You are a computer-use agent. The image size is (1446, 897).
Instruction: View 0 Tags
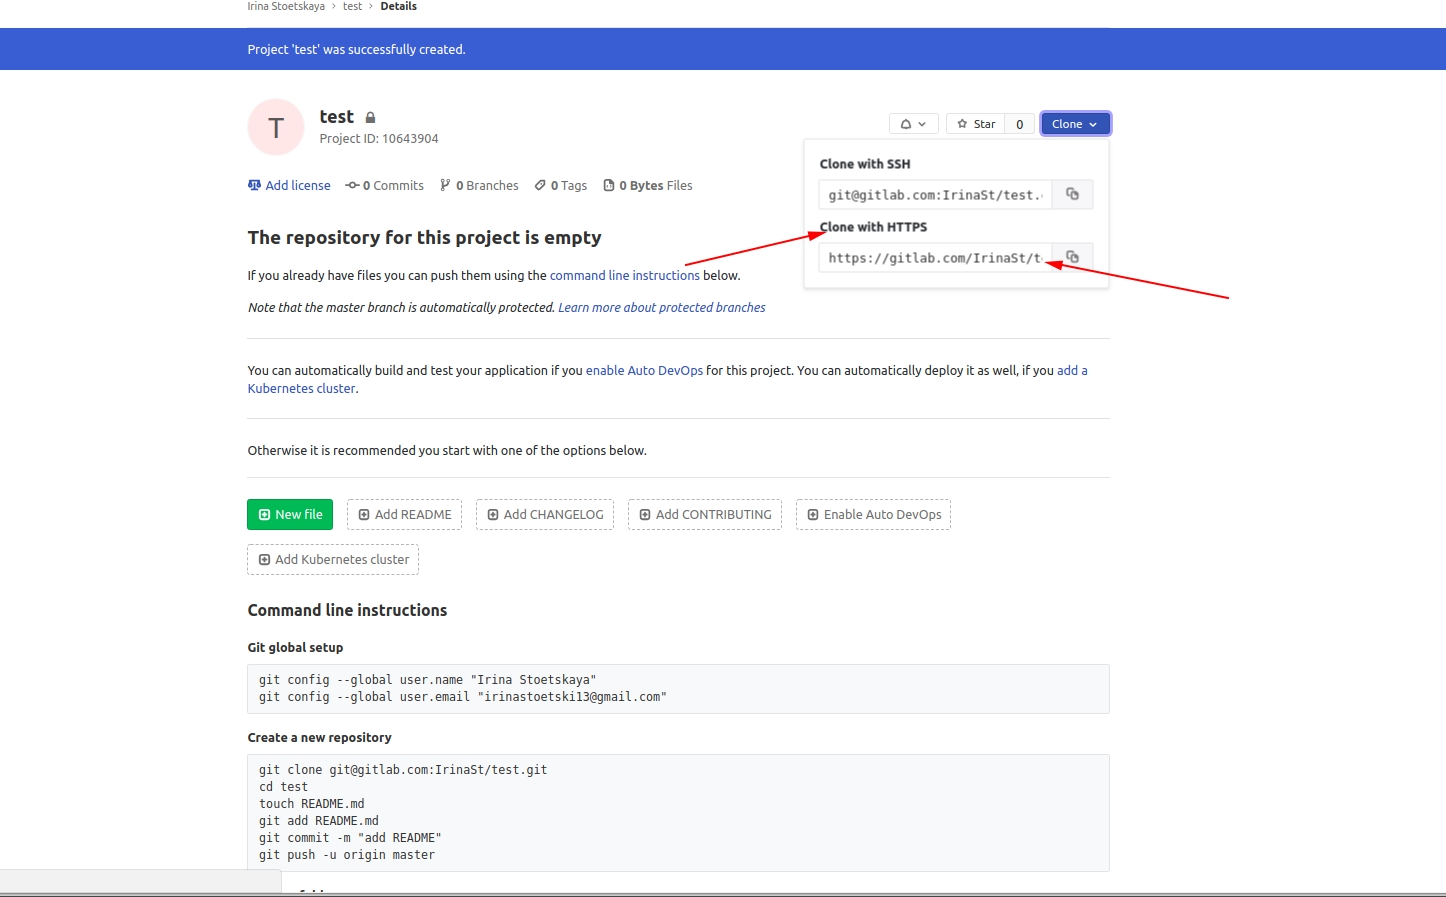point(561,186)
